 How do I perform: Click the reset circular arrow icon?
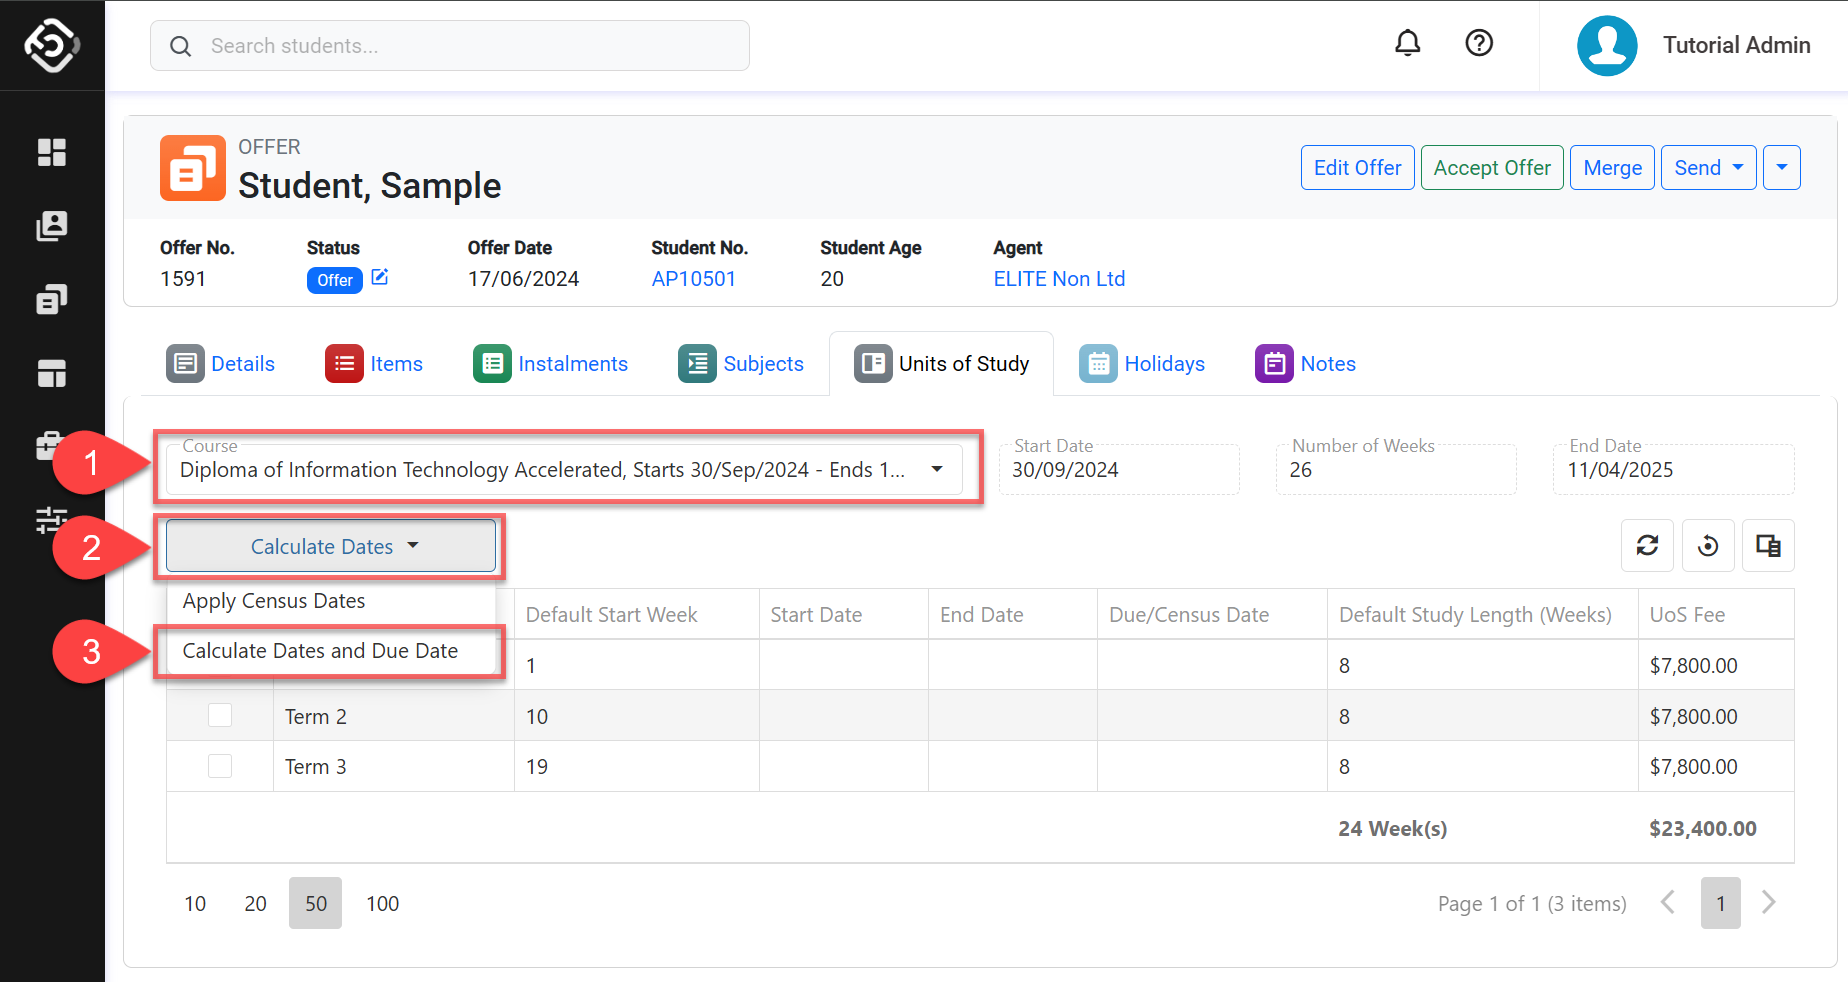click(1708, 546)
